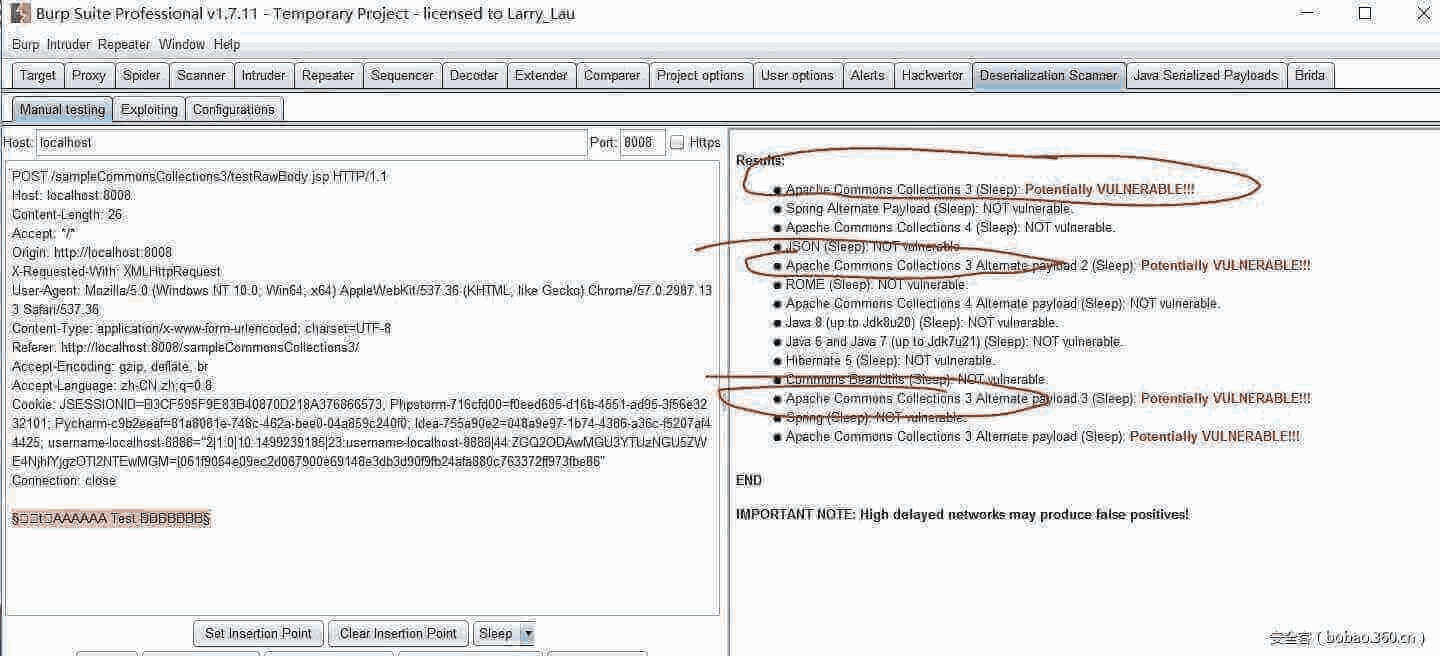Click inside the Port input field

[x=641, y=142]
